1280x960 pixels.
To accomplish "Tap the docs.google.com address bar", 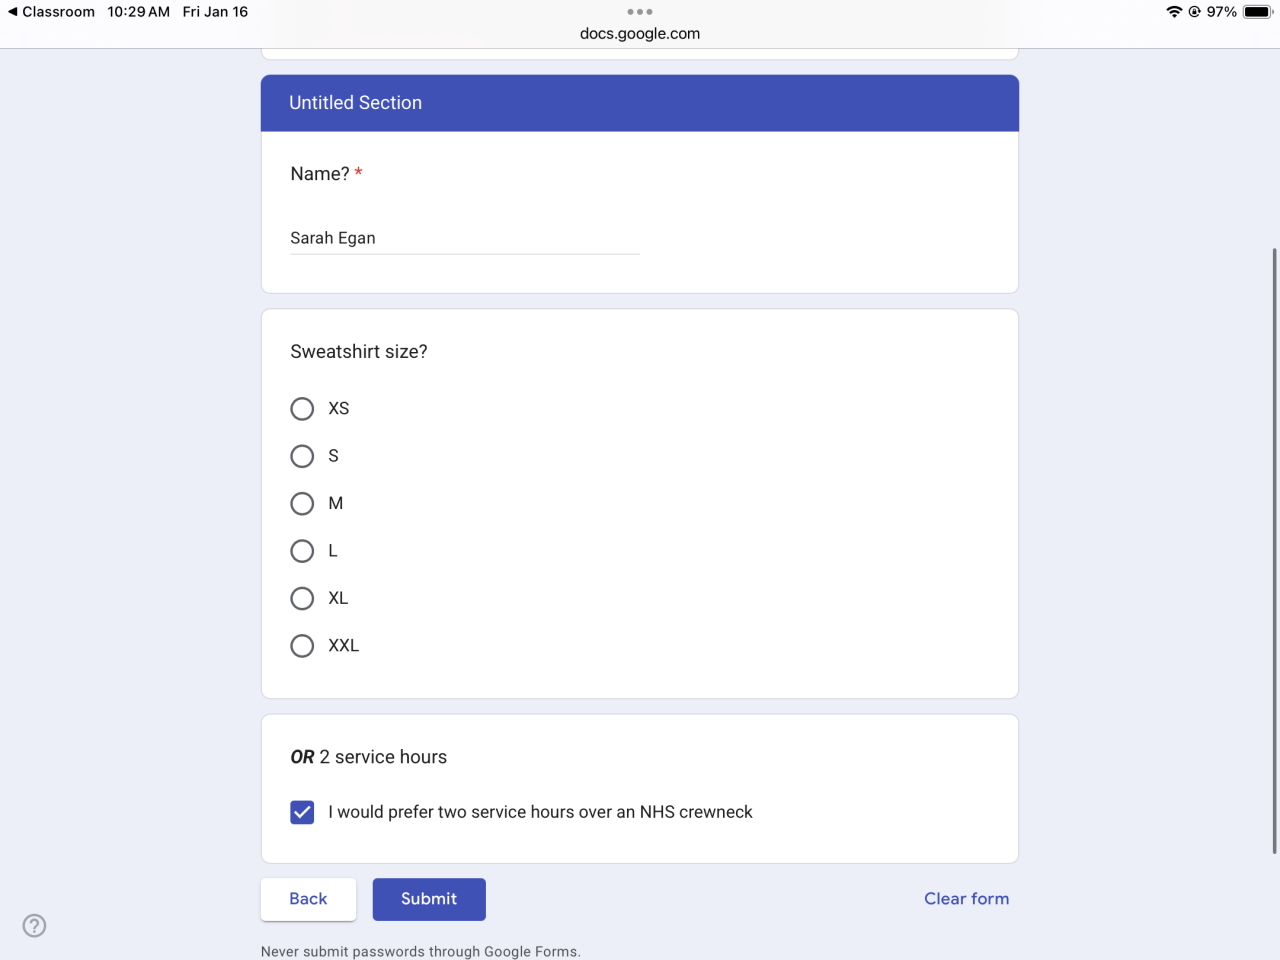I will (640, 33).
